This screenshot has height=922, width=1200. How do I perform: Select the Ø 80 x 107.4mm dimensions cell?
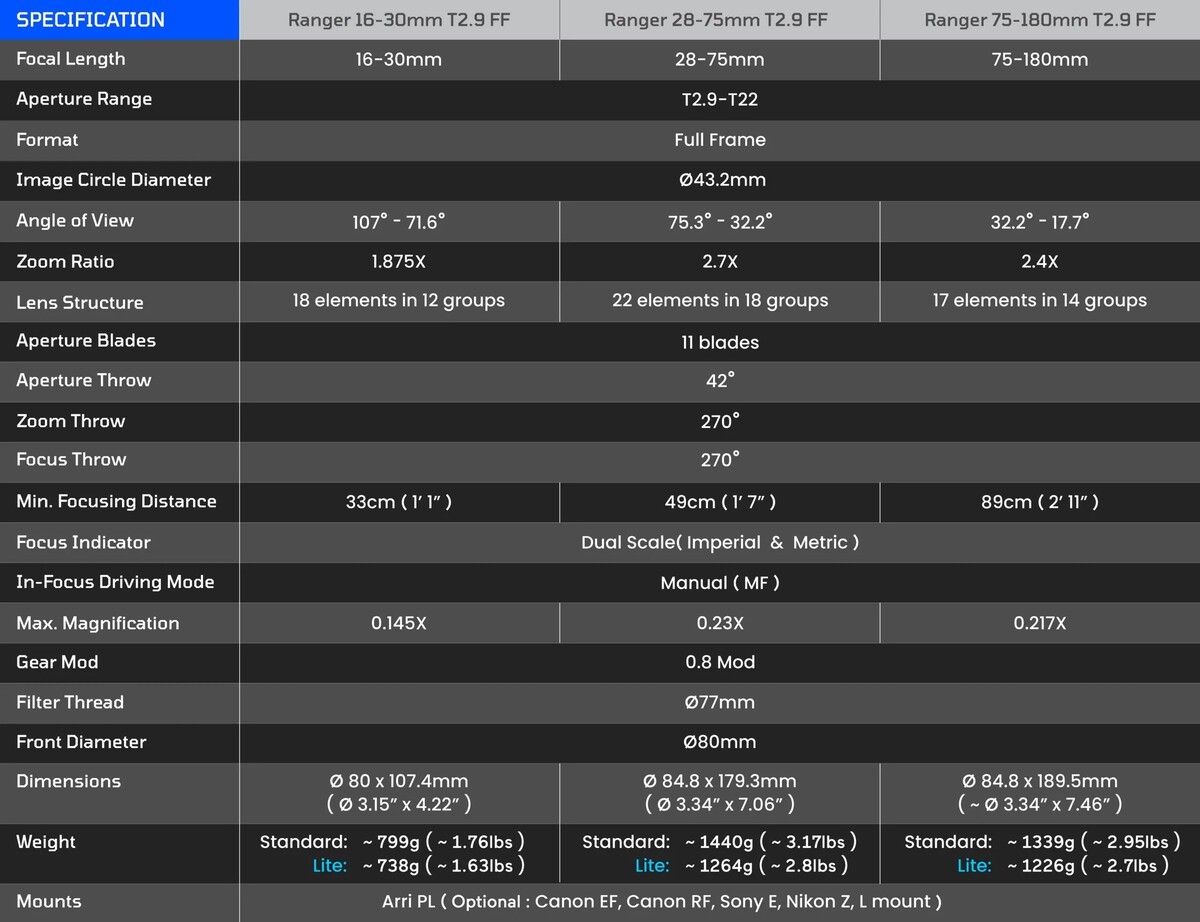[x=398, y=792]
